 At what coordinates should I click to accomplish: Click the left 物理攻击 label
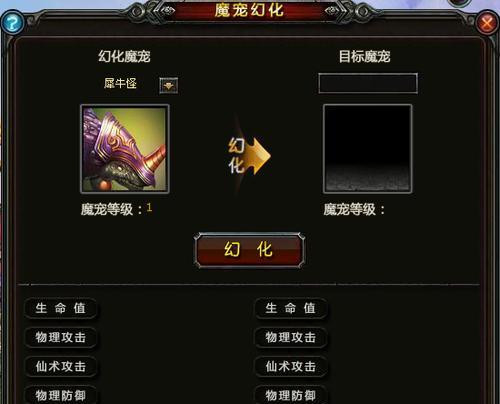click(x=61, y=337)
